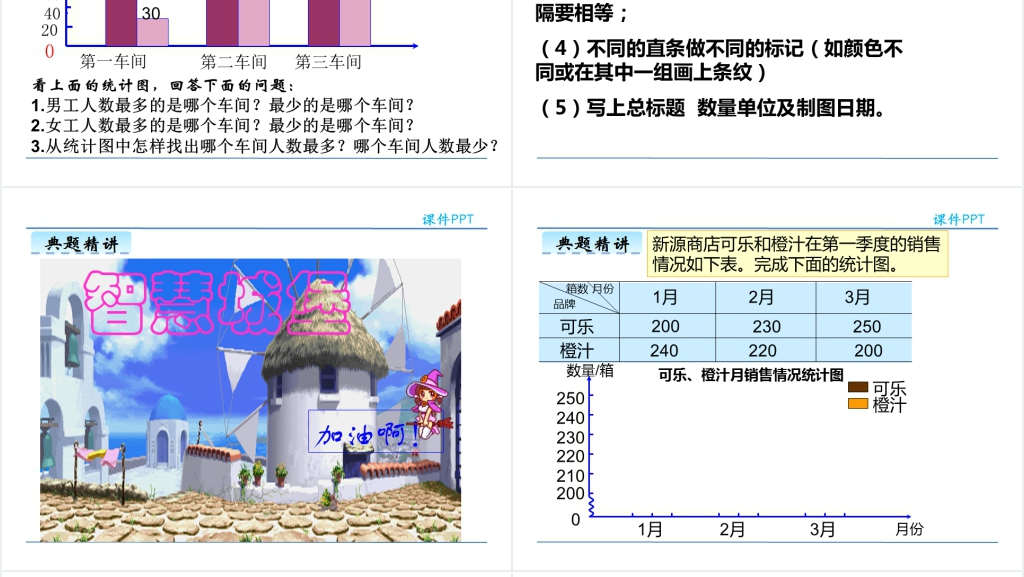1024x577 pixels.
Task: Select the 可乐 row header in the table
Action: coord(579,326)
